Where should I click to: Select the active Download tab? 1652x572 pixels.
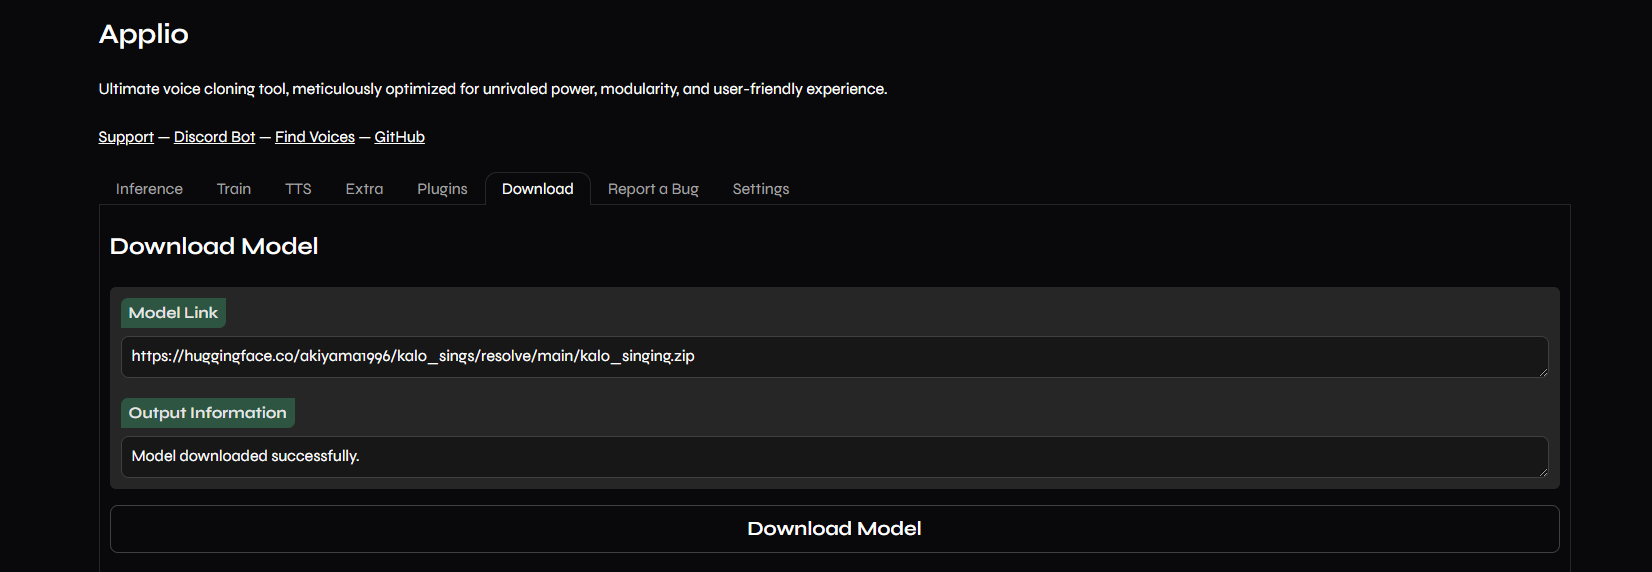point(537,189)
